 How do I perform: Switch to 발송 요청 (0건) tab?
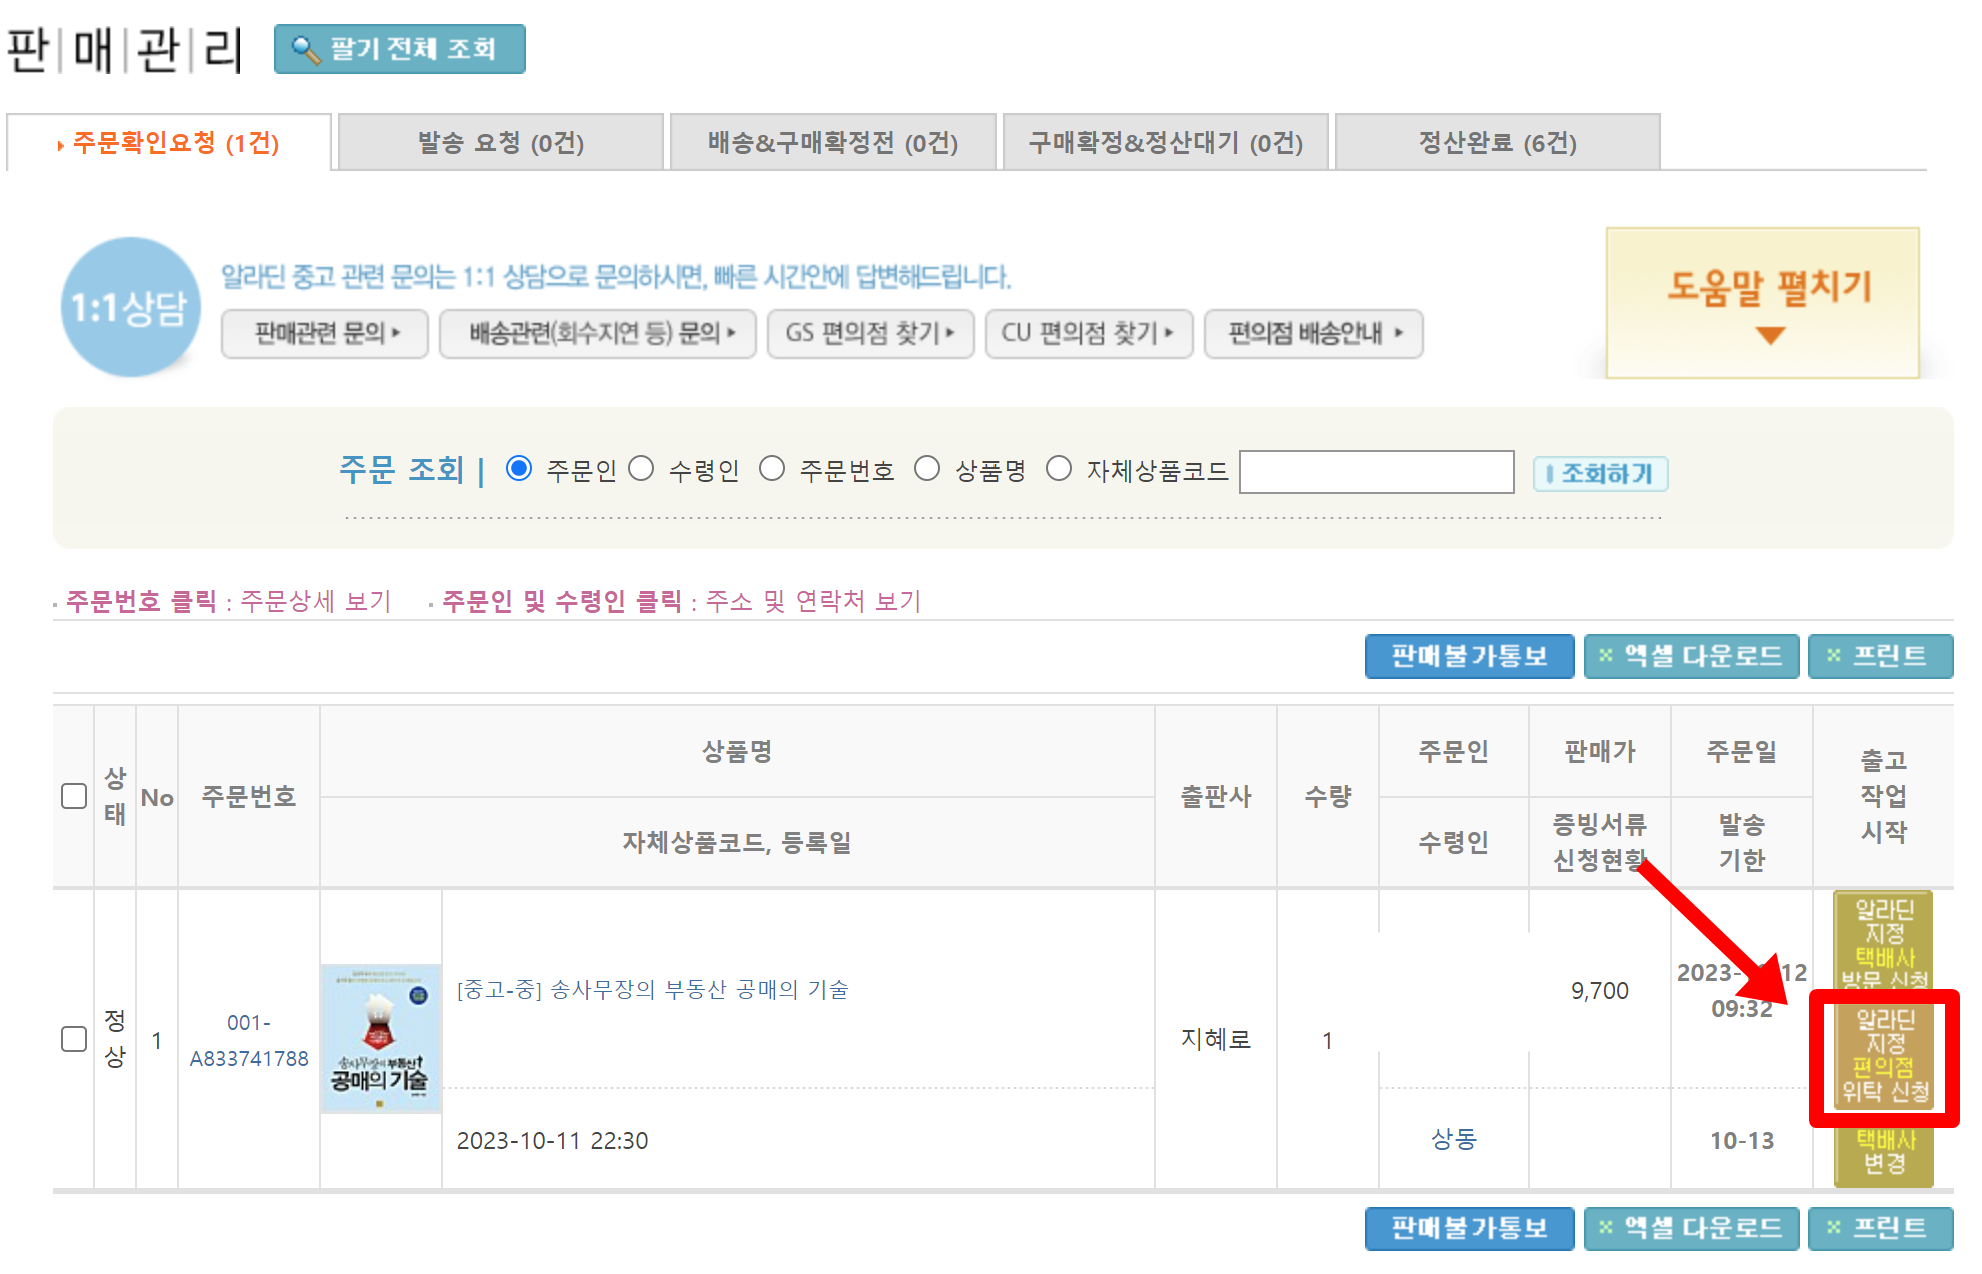point(500,143)
